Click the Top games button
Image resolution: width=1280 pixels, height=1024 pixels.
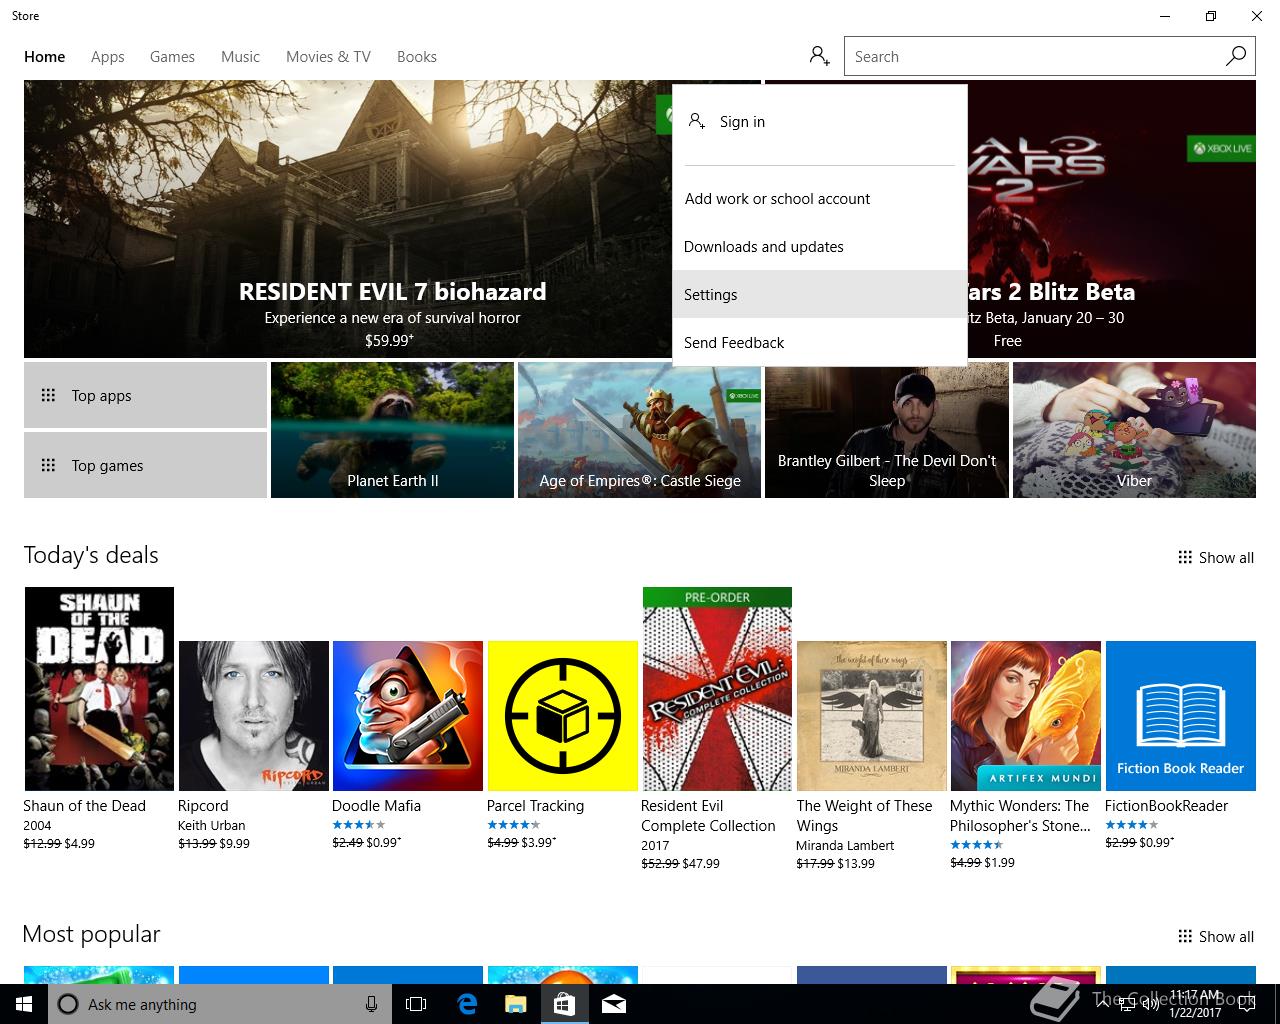pyautogui.click(x=145, y=465)
